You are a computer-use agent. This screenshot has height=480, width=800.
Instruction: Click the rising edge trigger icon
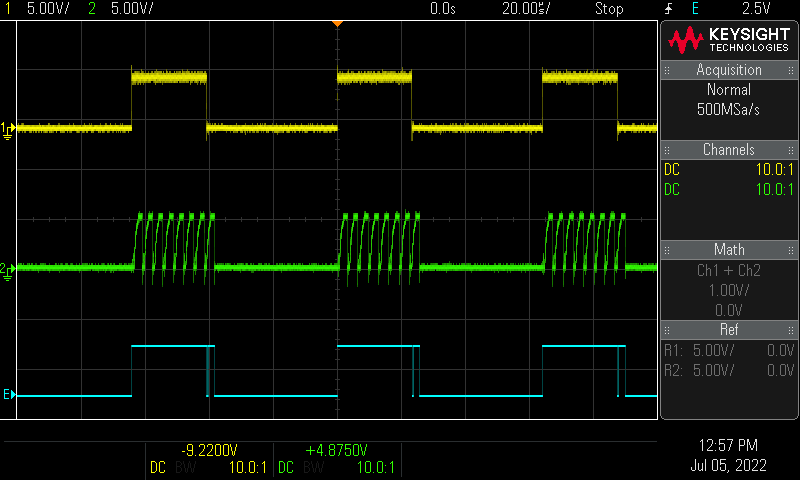[x=668, y=9]
